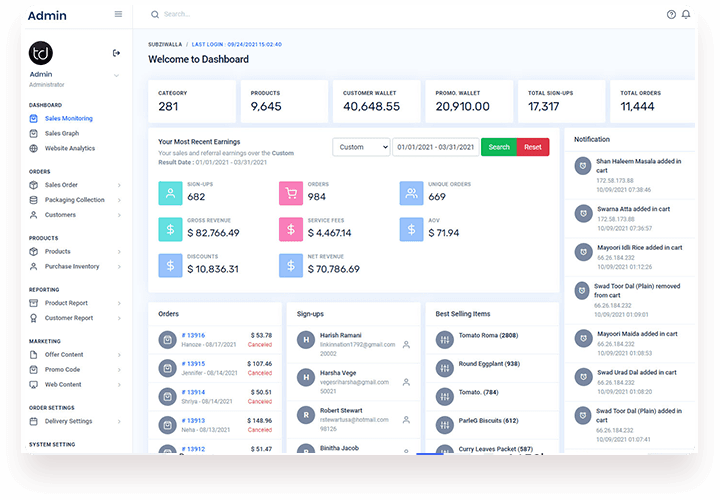The height and width of the screenshot is (500, 720).
Task: Click the td profile avatar
Action: 41,53
